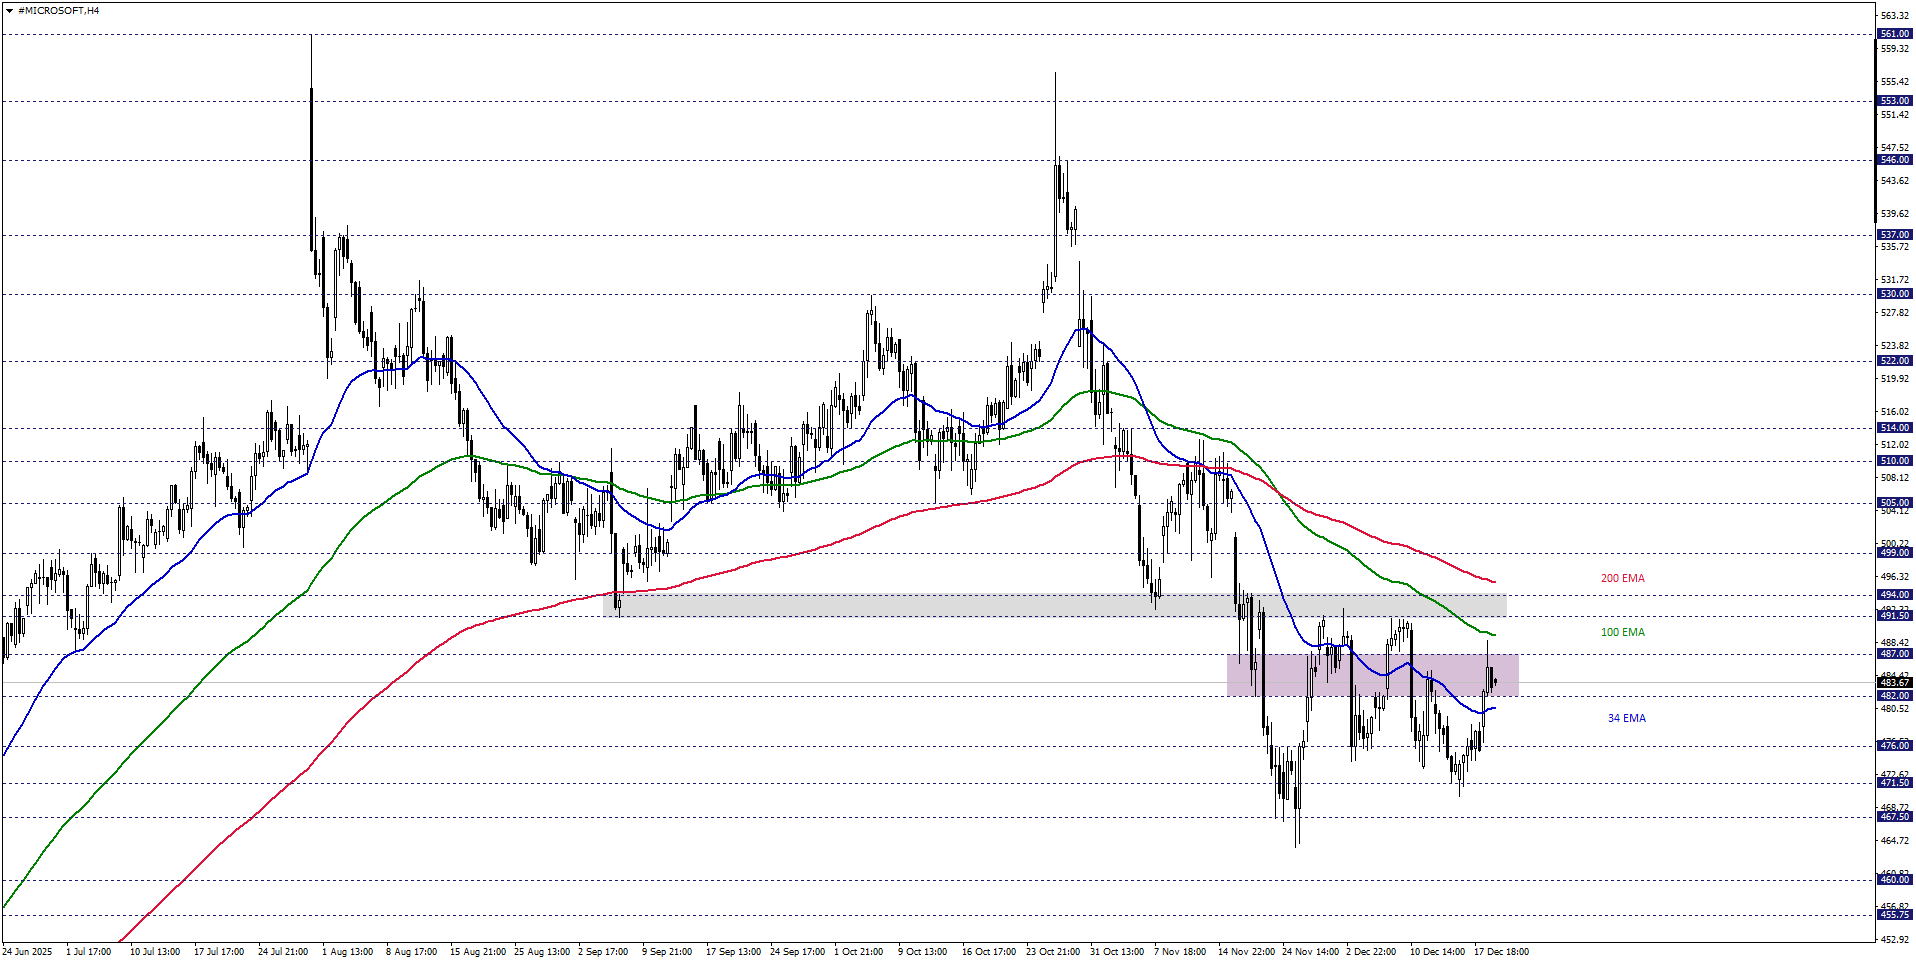The height and width of the screenshot is (963, 1916).
Task: Click the 23 Oct 21:00 time axis label
Action: 1052,952
